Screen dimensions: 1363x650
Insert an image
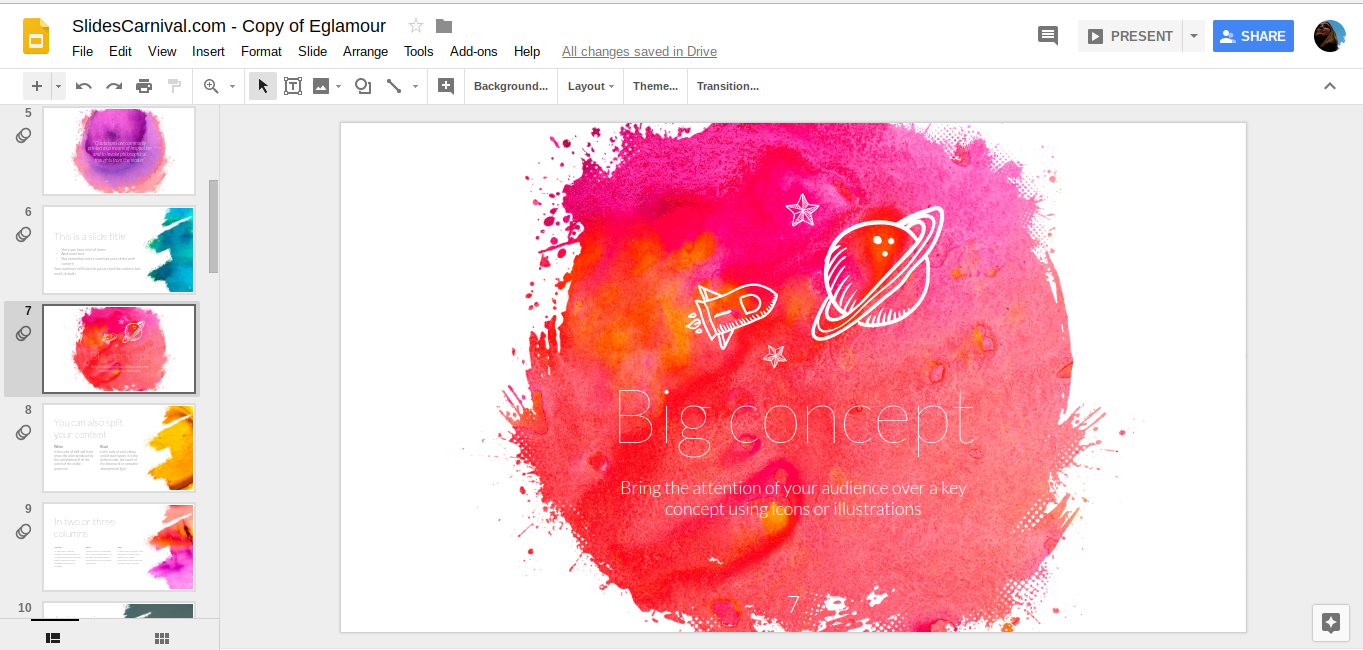click(x=321, y=86)
